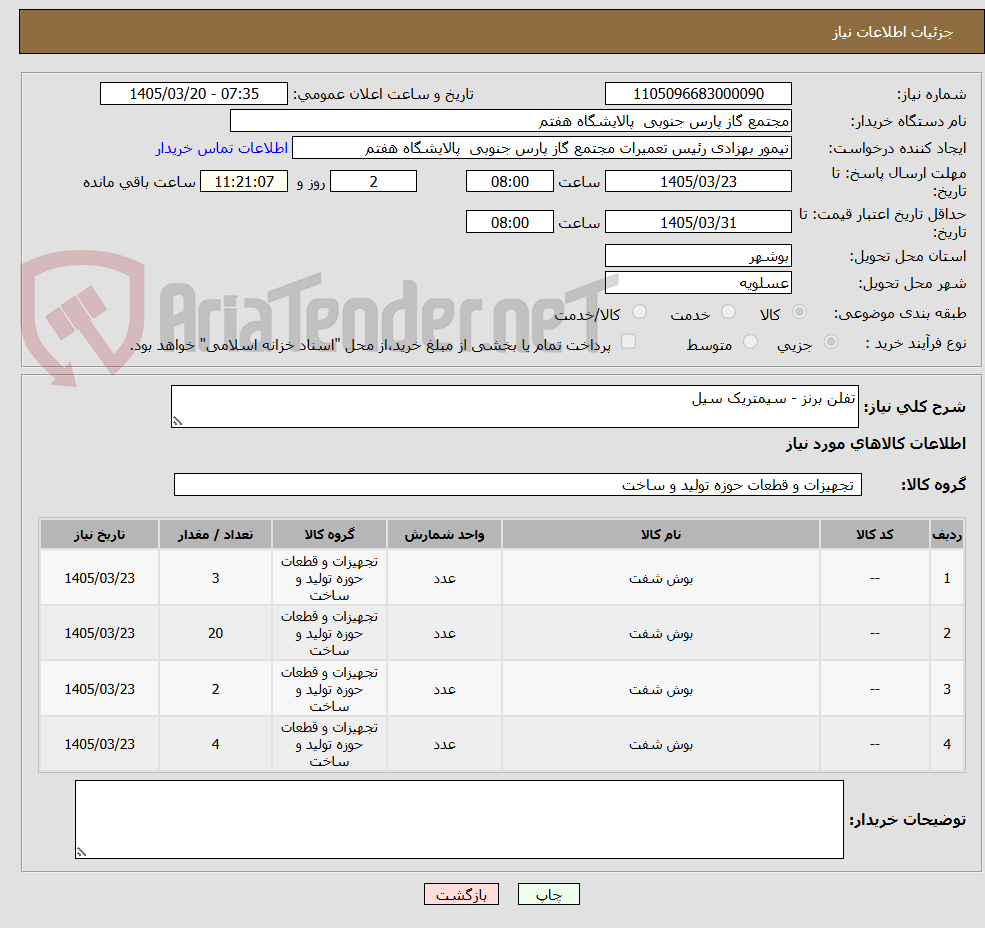Grab resize handle of شرح کلی نیاز box

(x=177, y=422)
